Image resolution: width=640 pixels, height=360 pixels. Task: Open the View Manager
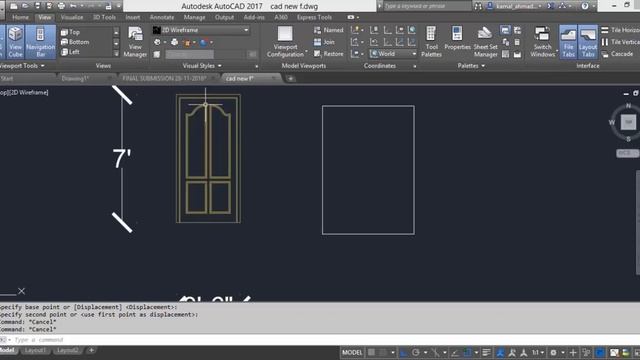click(x=135, y=42)
